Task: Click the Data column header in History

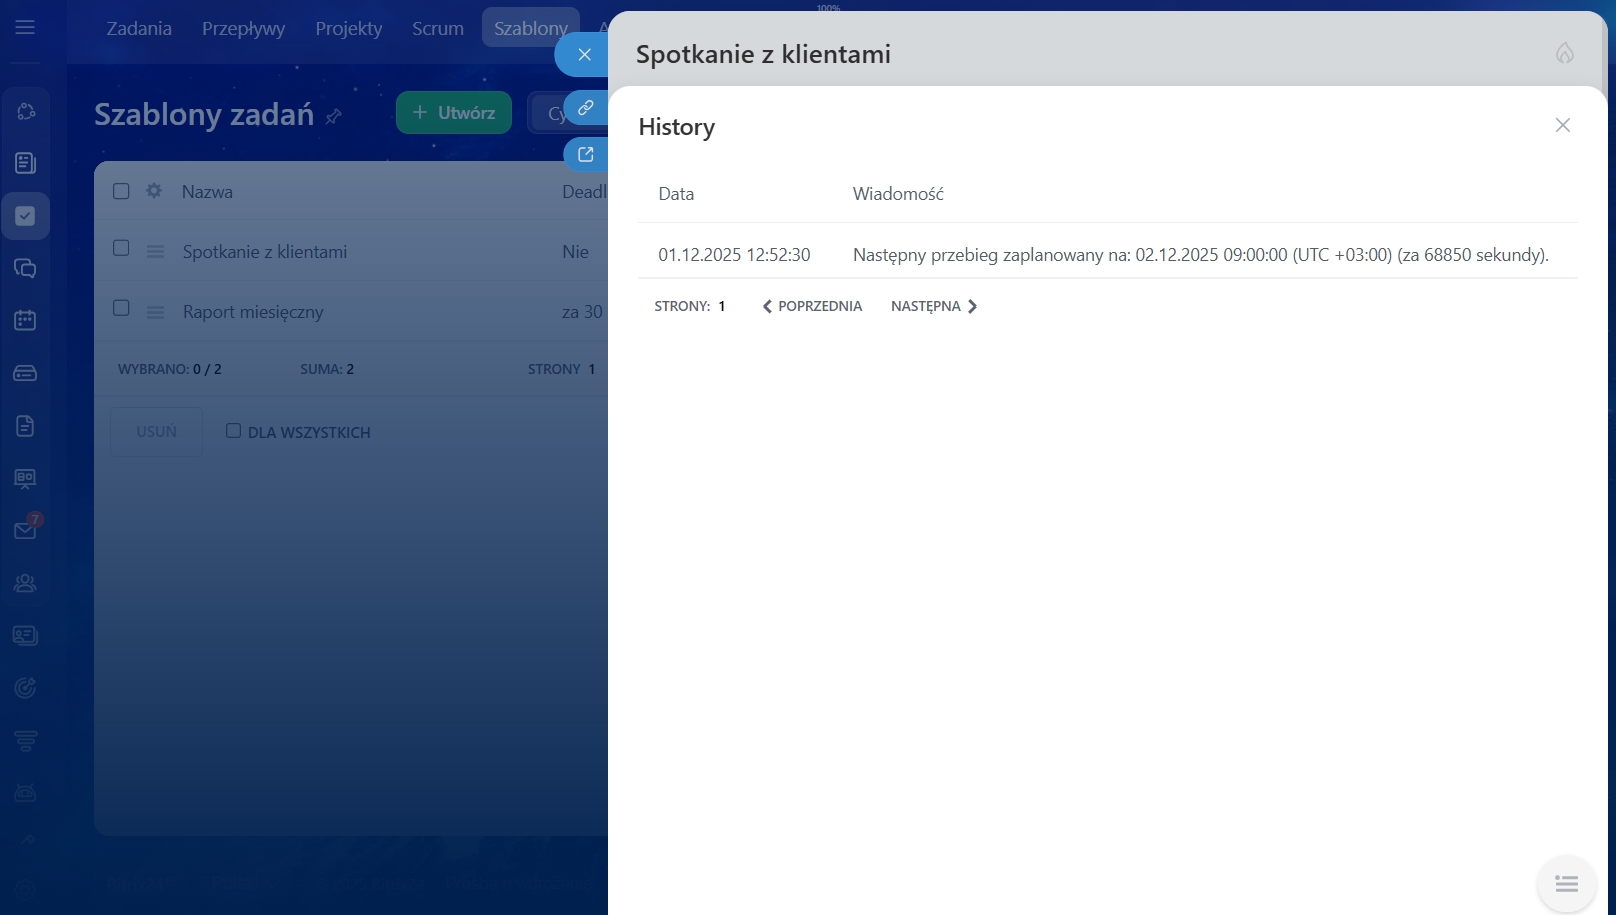Action: (x=676, y=194)
